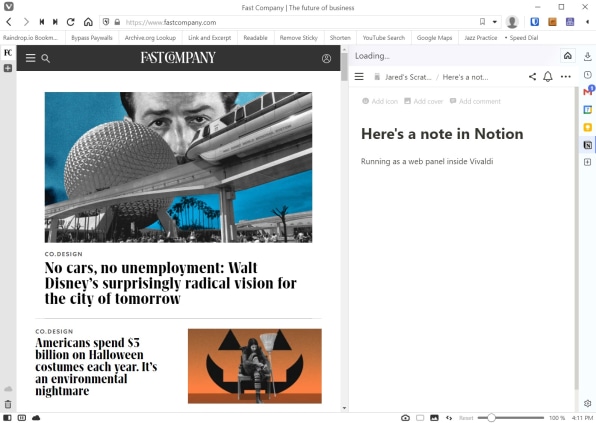Image resolution: width=596 pixels, height=423 pixels.
Task: Open the YouTube Search bookmark
Action: pos(384,38)
